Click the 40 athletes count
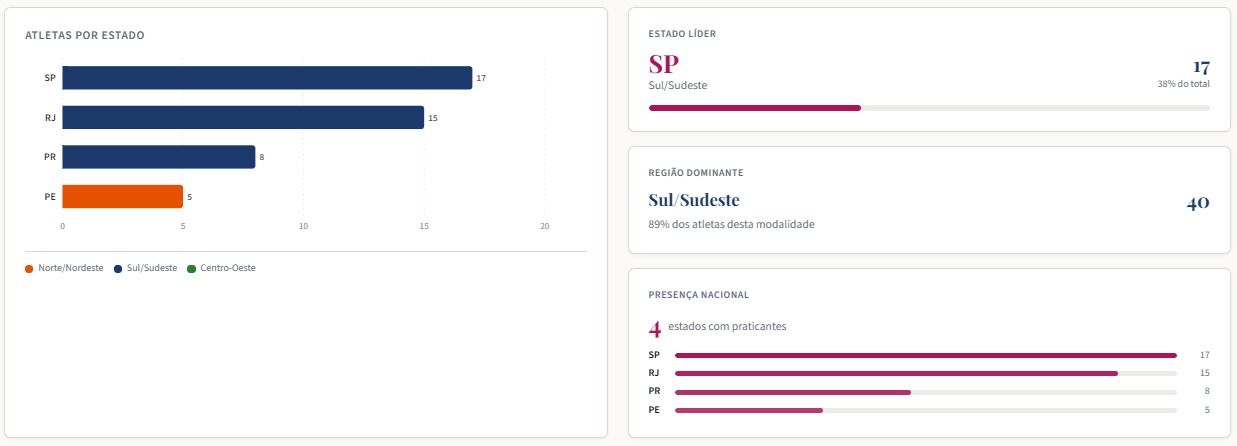 pyautogui.click(x=1198, y=202)
